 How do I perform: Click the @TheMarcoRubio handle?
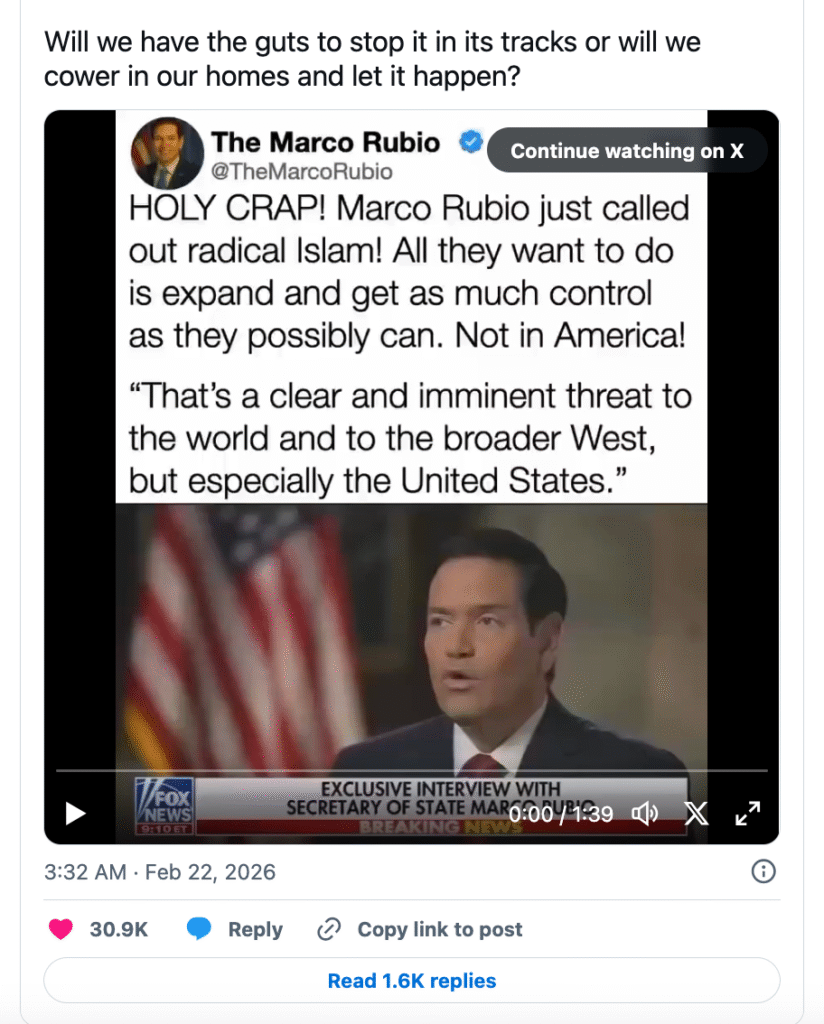pyautogui.click(x=301, y=171)
